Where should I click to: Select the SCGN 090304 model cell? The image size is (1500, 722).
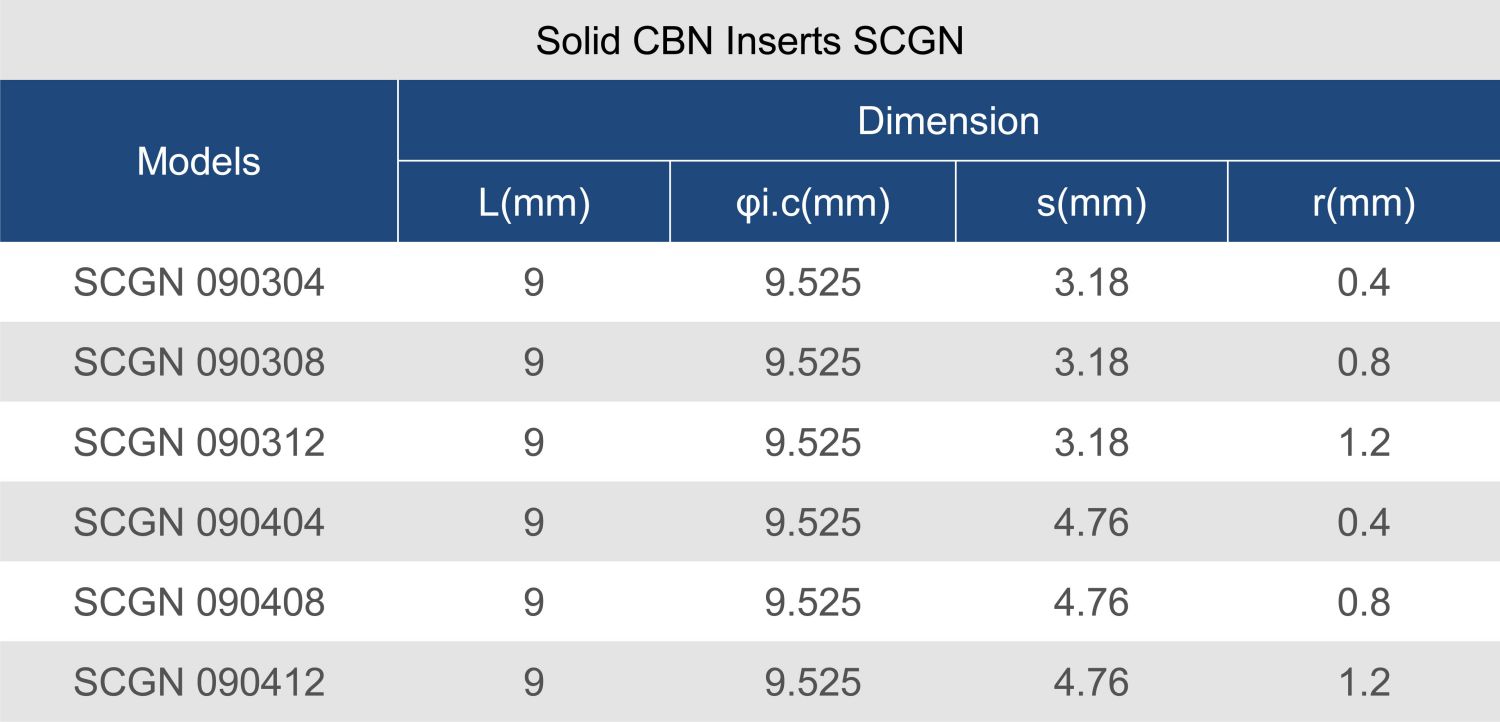tap(199, 283)
